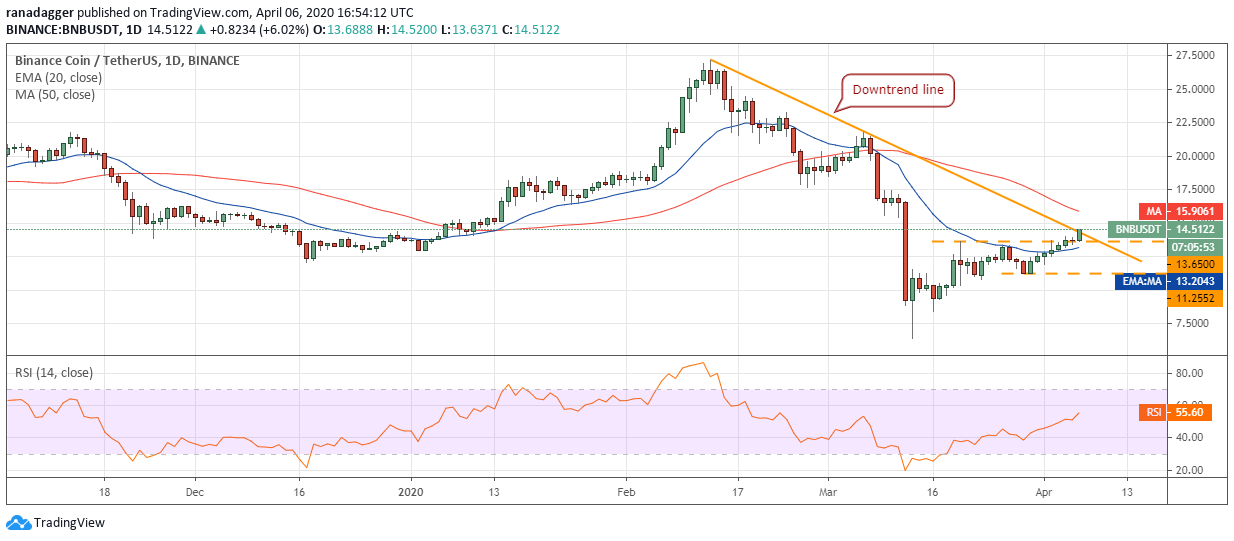Click the BNBUSDT price tag 14.5122
The image size is (1234, 541).
(x=1194, y=229)
